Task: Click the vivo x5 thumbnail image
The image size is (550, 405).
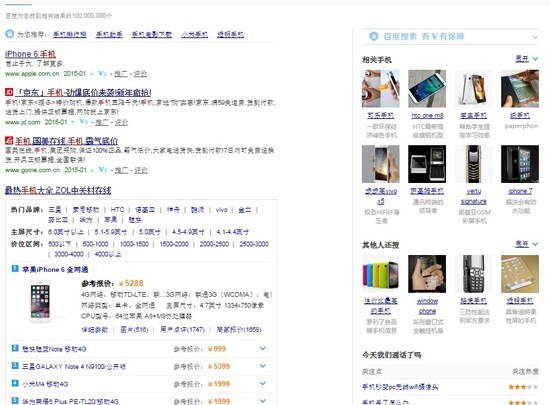Action: coord(381,164)
